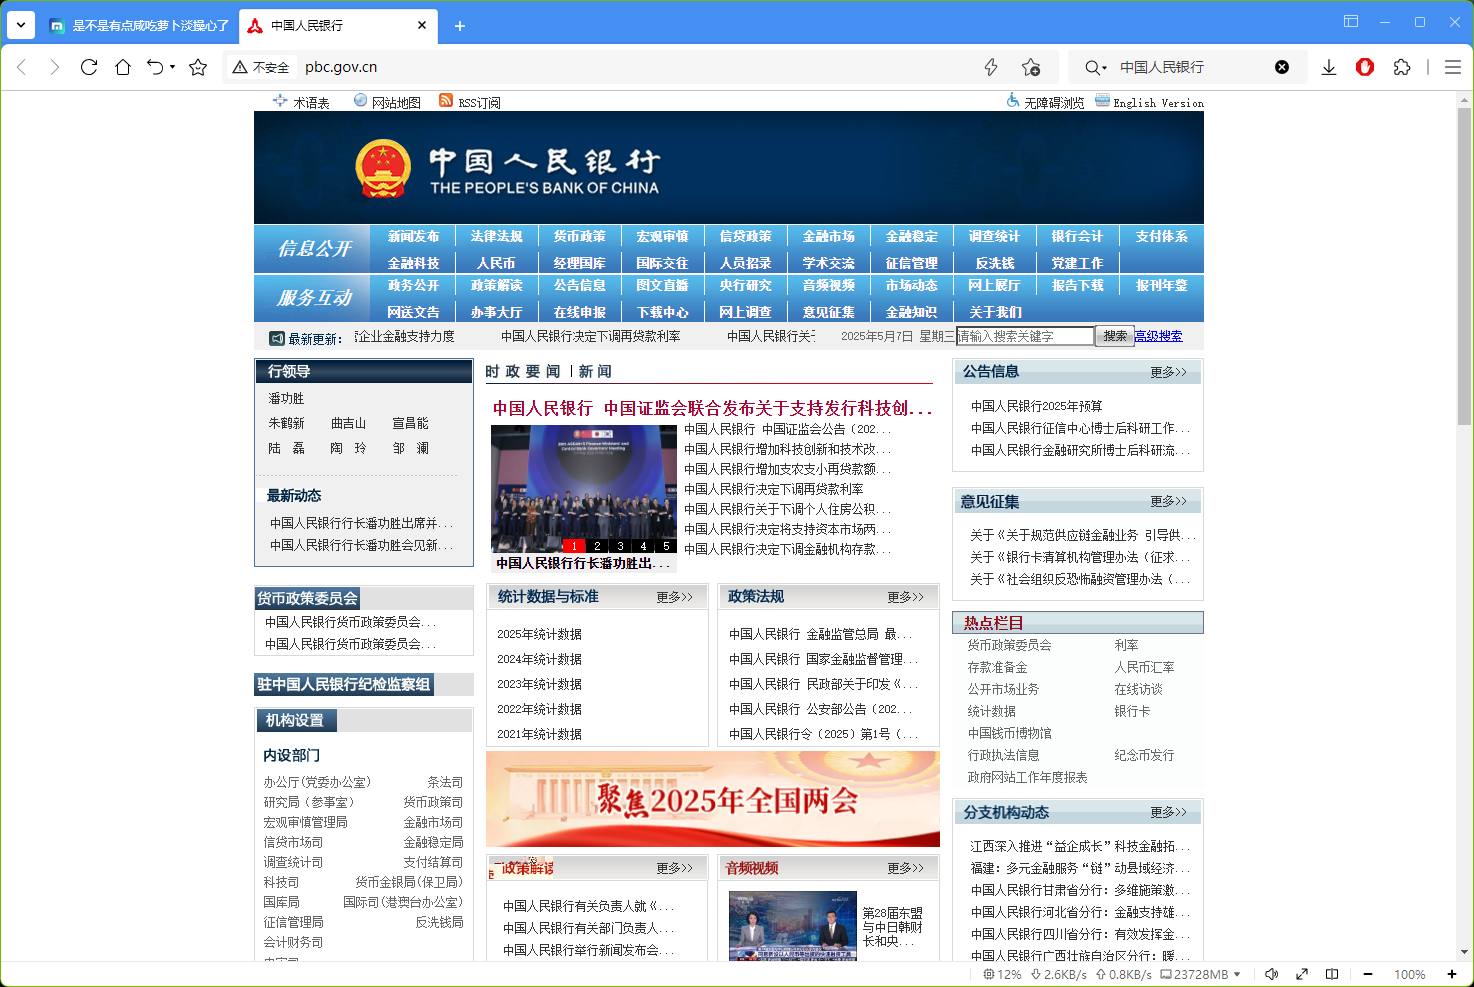Click the RSS订阅 feed icon
1474x987 pixels.
(446, 100)
